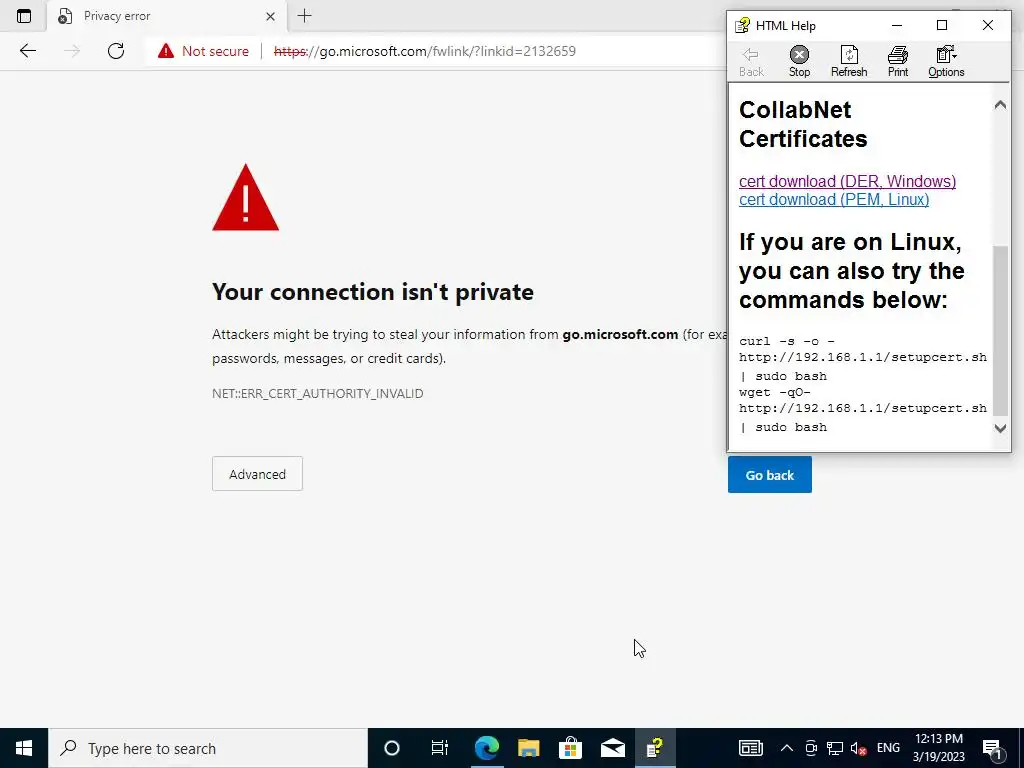Select the Privacy error tab
1024x768 pixels.
166,16
